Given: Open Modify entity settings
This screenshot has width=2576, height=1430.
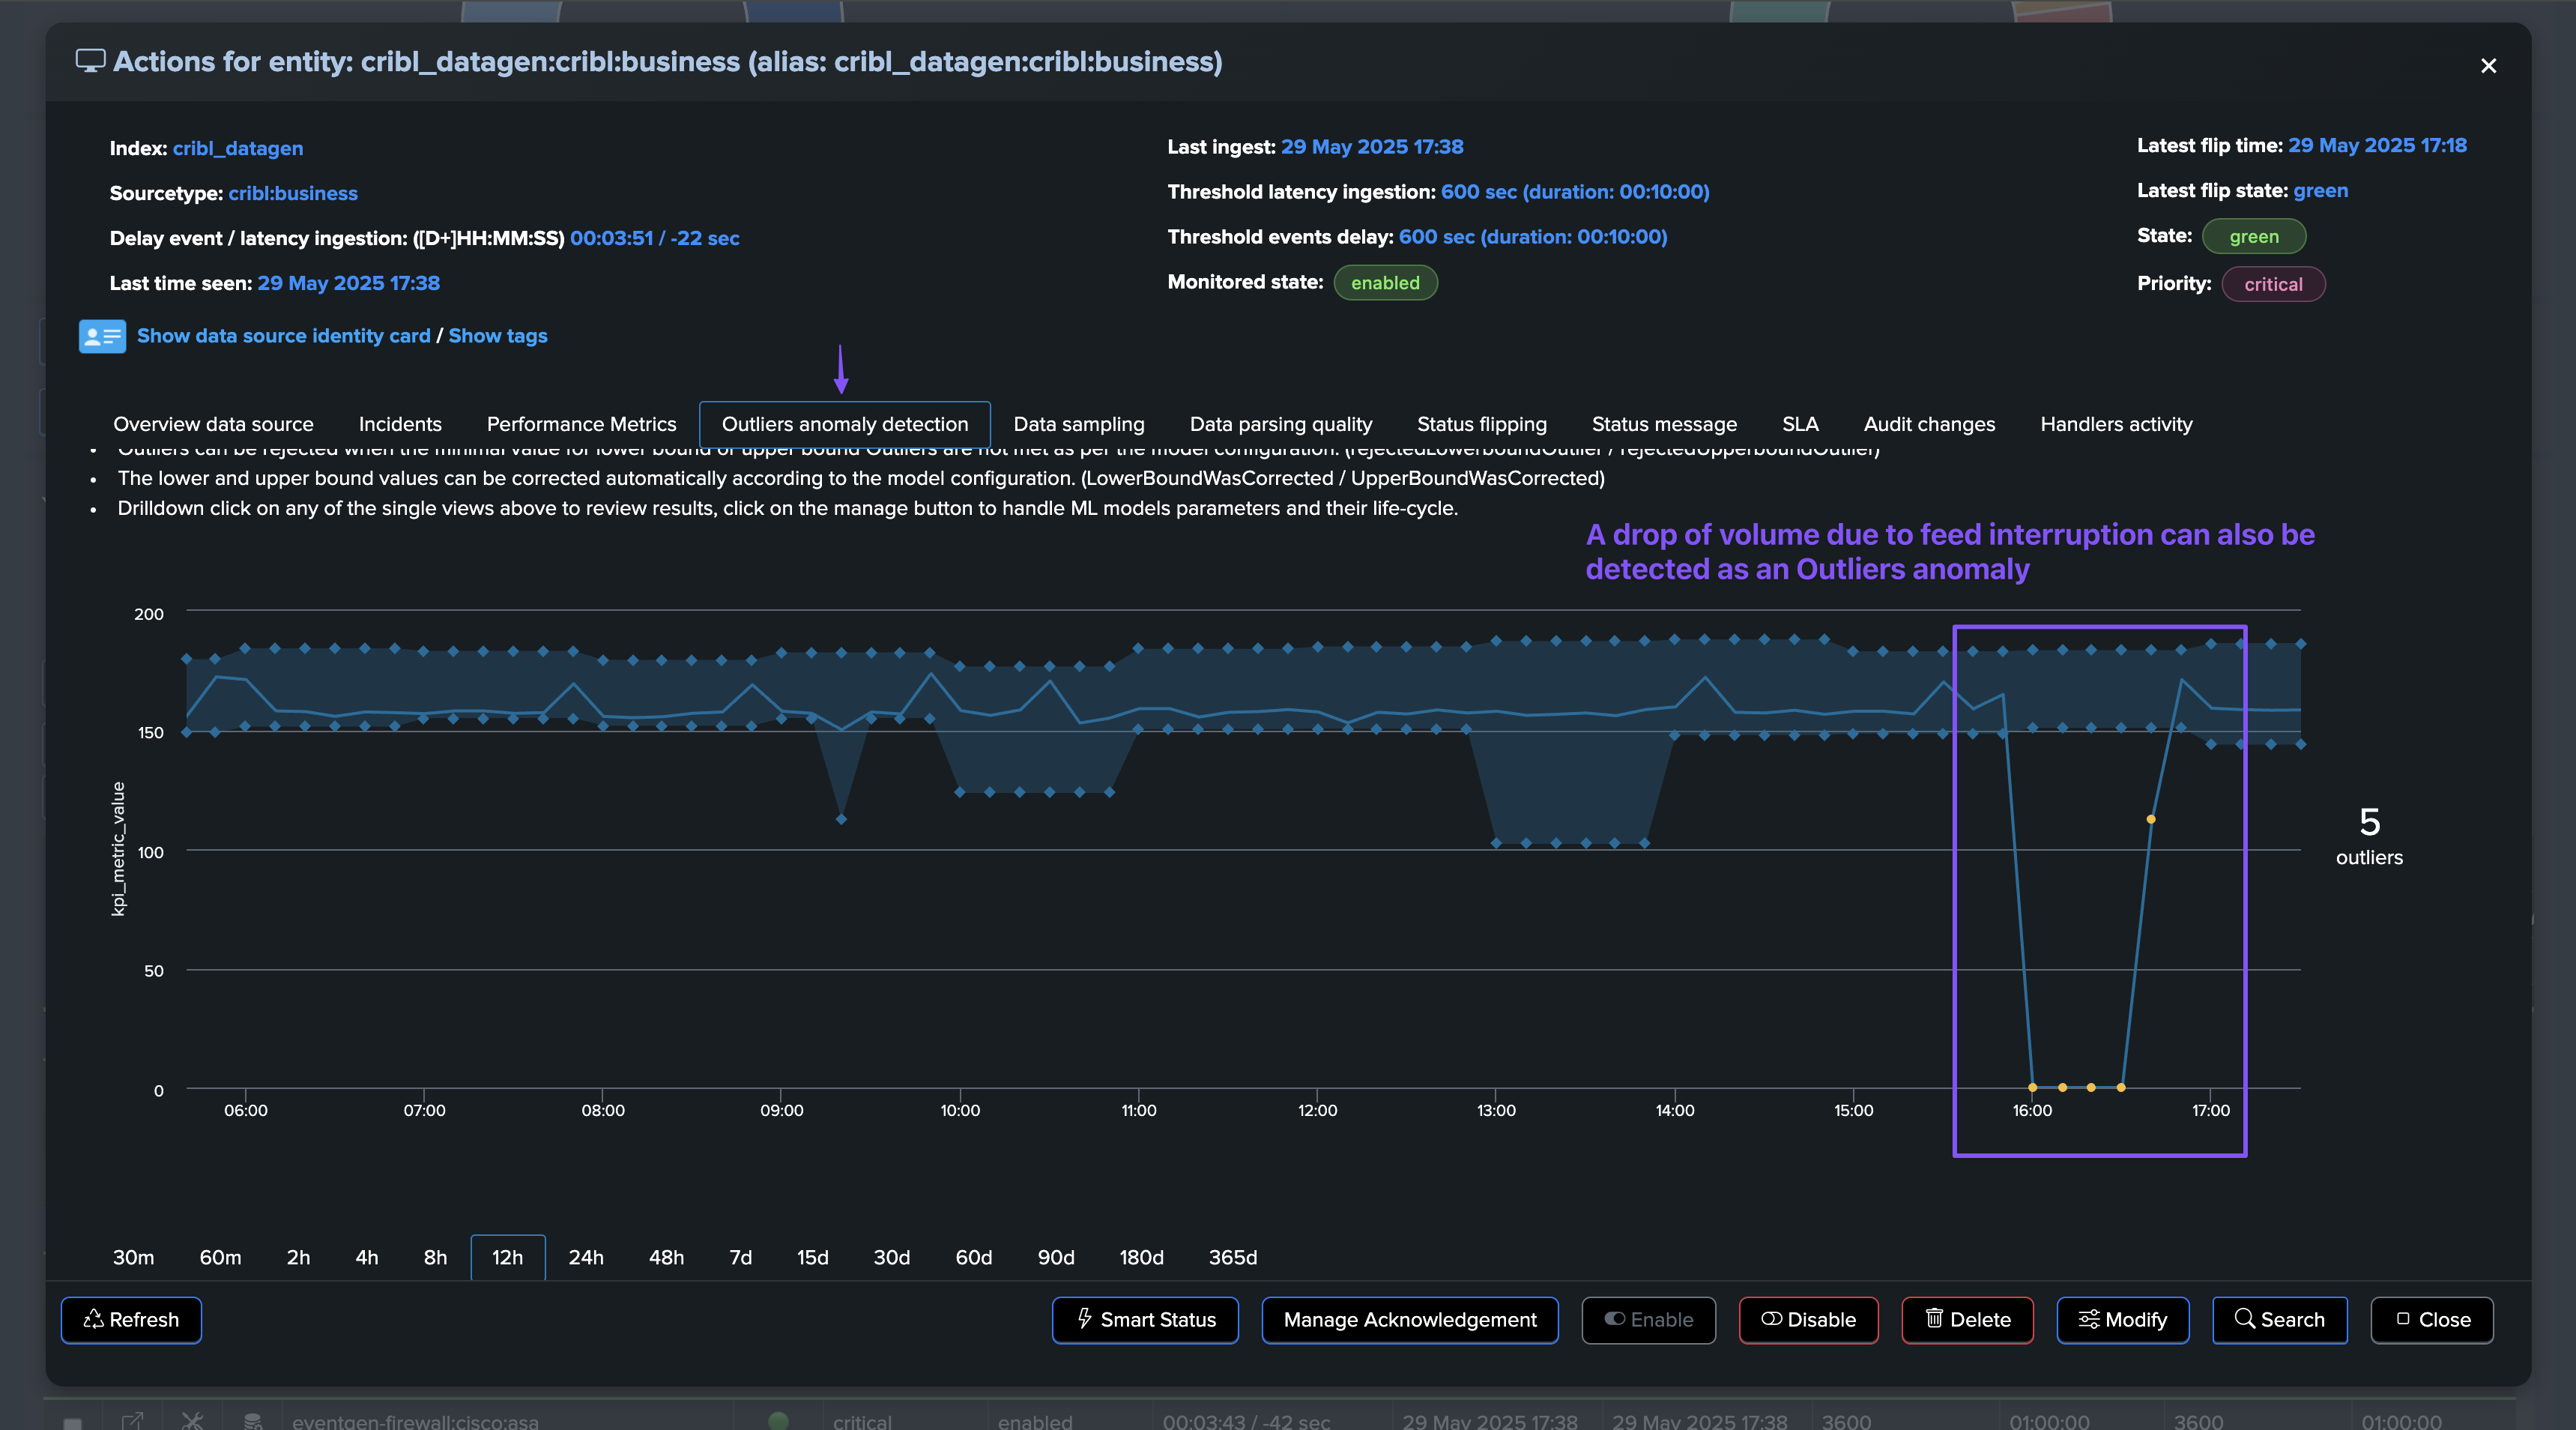Looking at the screenshot, I should (2122, 1320).
